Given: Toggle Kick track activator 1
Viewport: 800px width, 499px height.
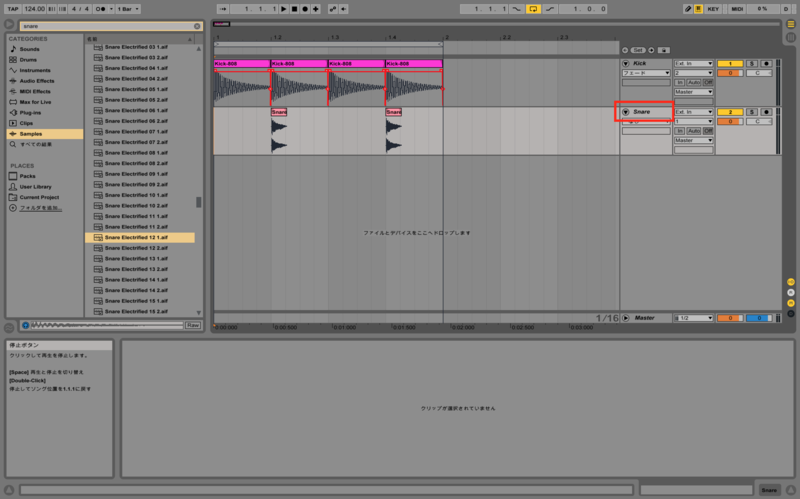Looking at the screenshot, I should pyautogui.click(x=730, y=63).
